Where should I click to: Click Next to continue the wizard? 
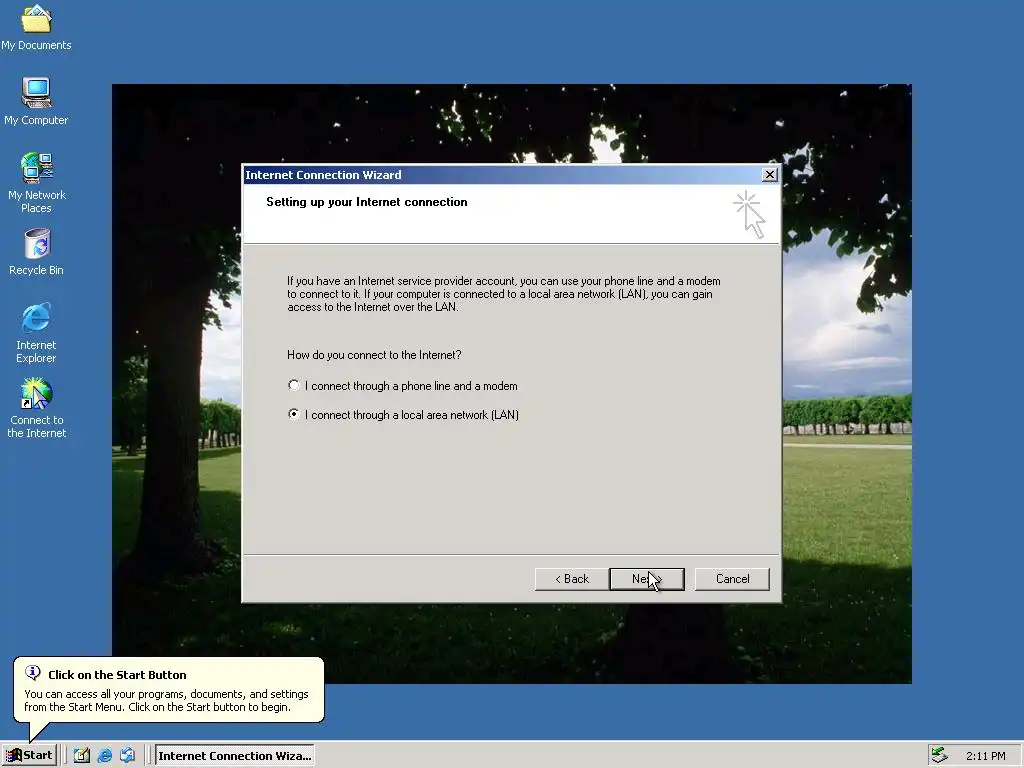(x=647, y=579)
